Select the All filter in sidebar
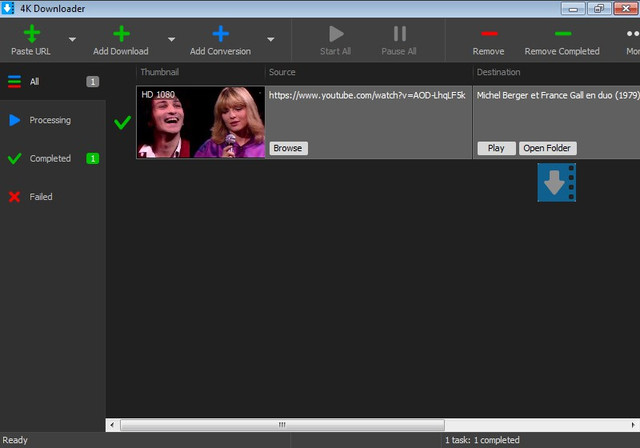 53,82
